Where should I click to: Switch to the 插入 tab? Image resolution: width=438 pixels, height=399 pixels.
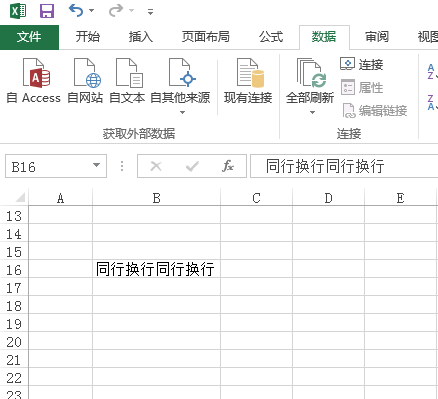click(141, 37)
